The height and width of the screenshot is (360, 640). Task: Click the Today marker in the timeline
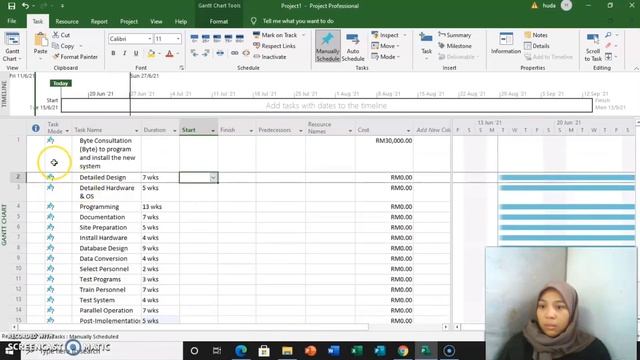(61, 83)
